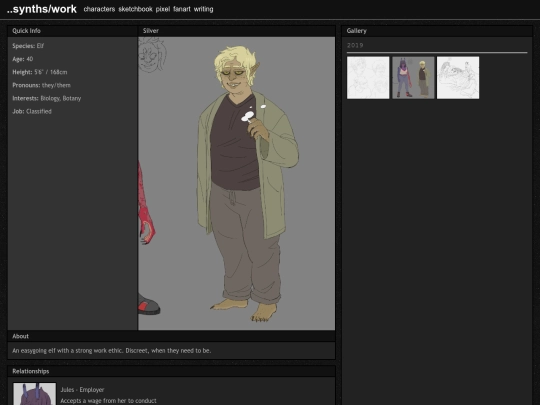
Task: Open the third gallery line-art thumbnail
Action: click(x=458, y=77)
